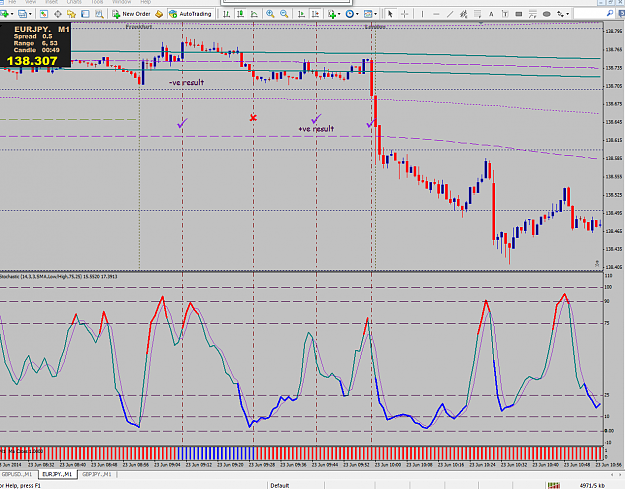Screen dimensions: 625x489
Task: Switch to the GBPUSD.,M1 chart tab
Action: (17, 474)
